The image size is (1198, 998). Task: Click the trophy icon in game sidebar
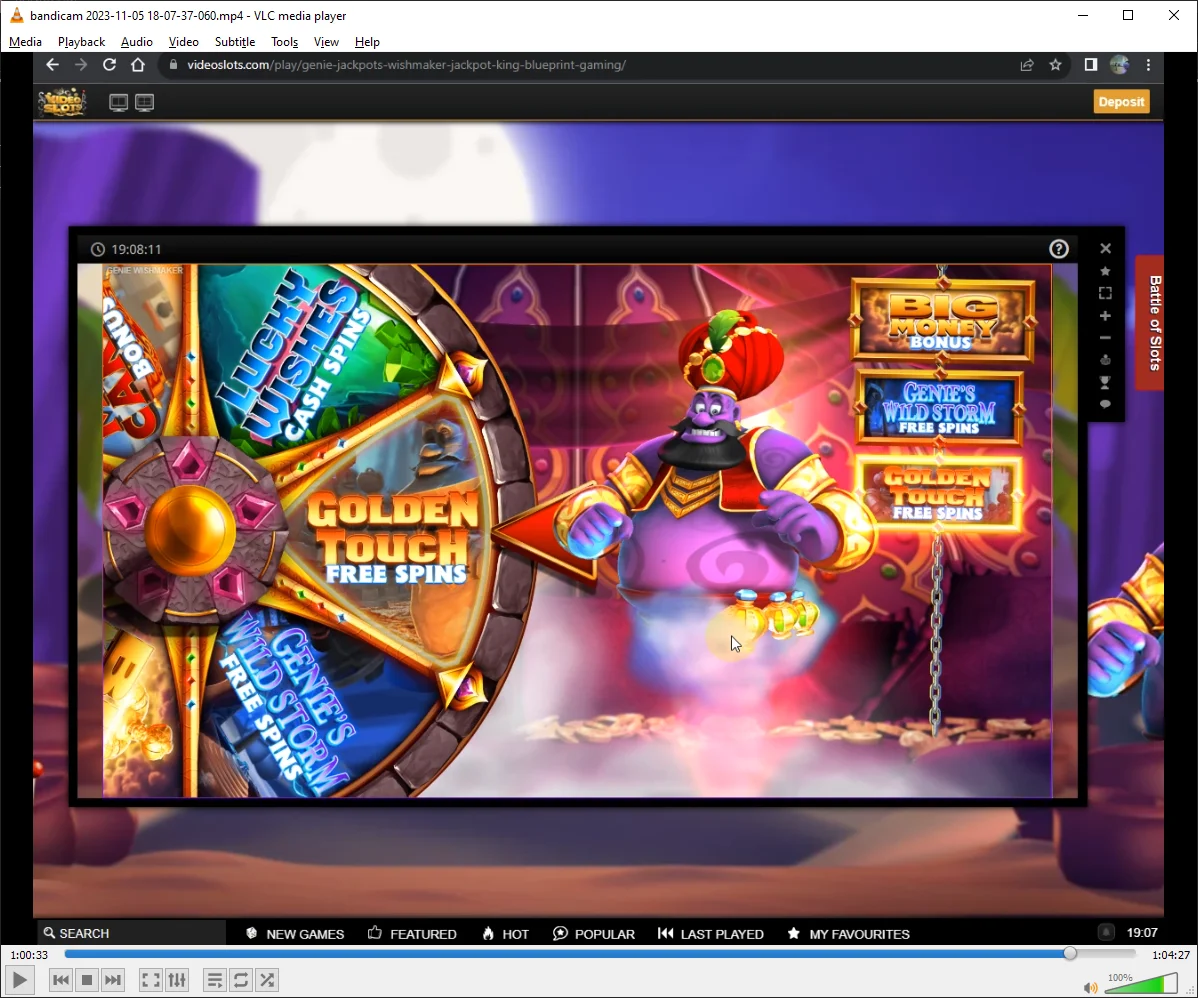tap(1105, 382)
